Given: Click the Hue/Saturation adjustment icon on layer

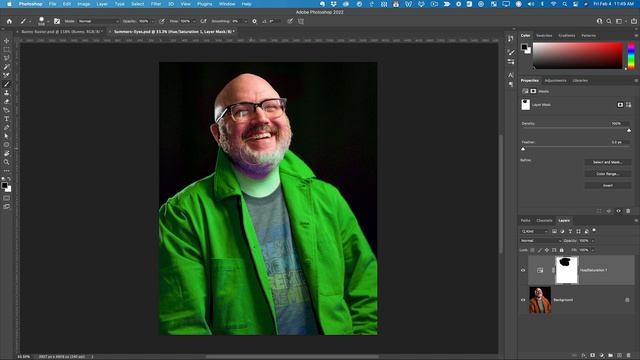Looking at the screenshot, I should 540,270.
